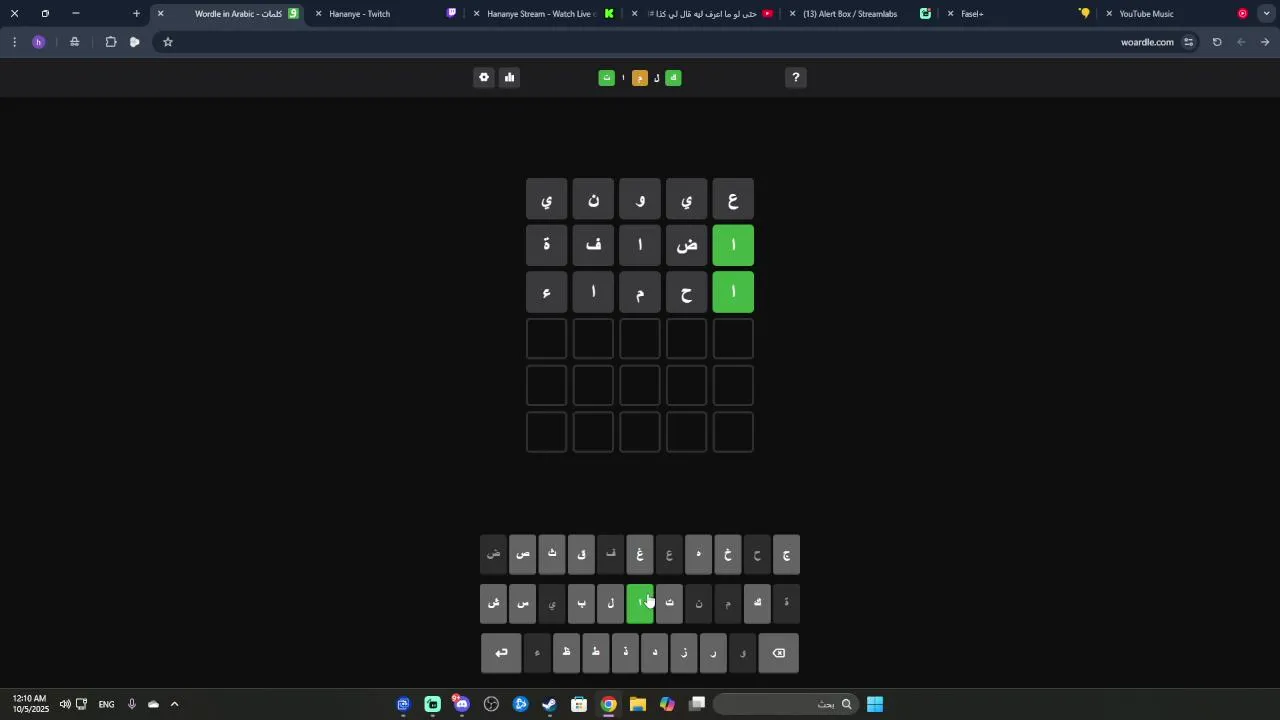
Task: Switch to Fasel+ tab
Action: (x=1020, y=14)
